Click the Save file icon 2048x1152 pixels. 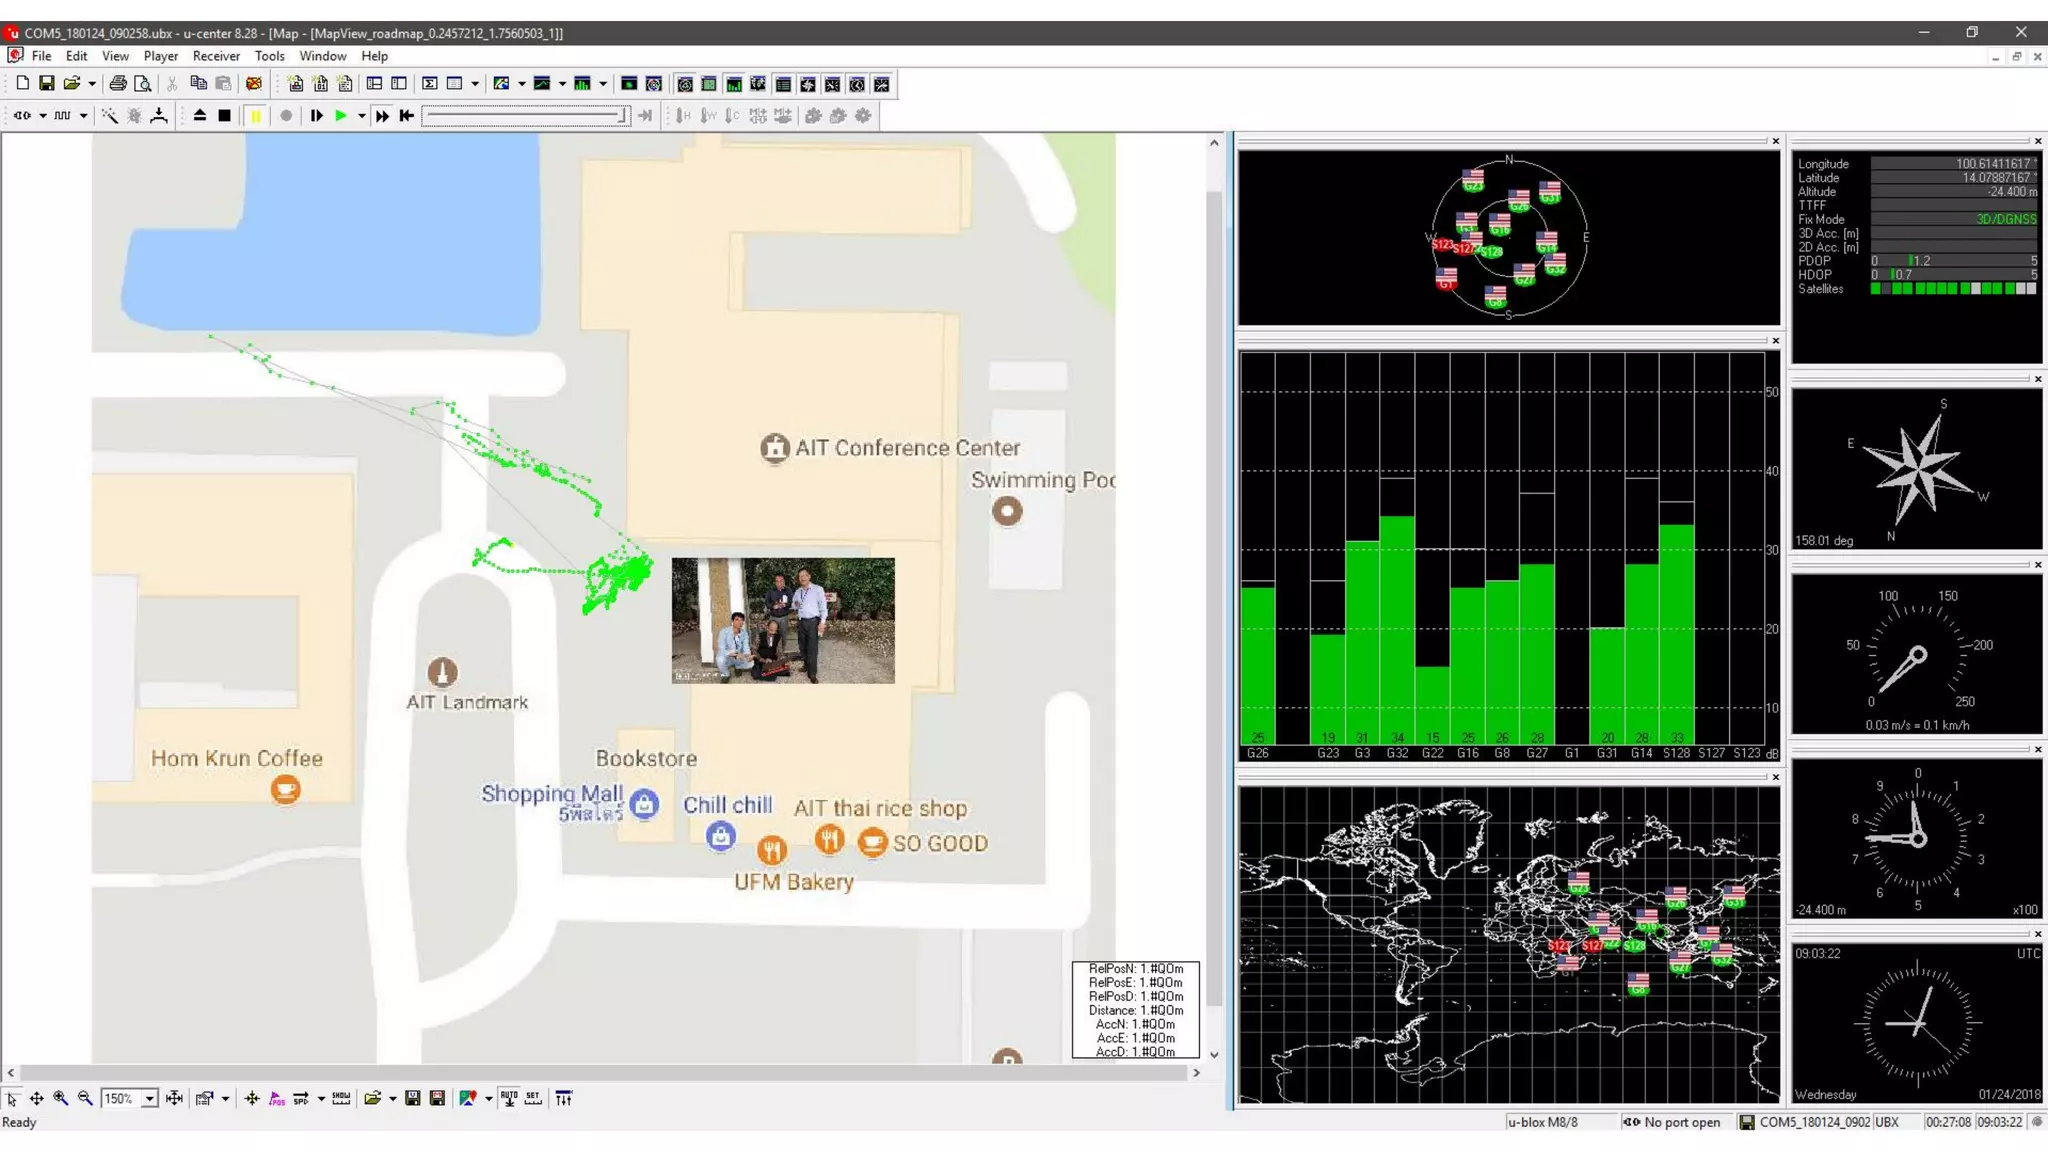click(47, 84)
